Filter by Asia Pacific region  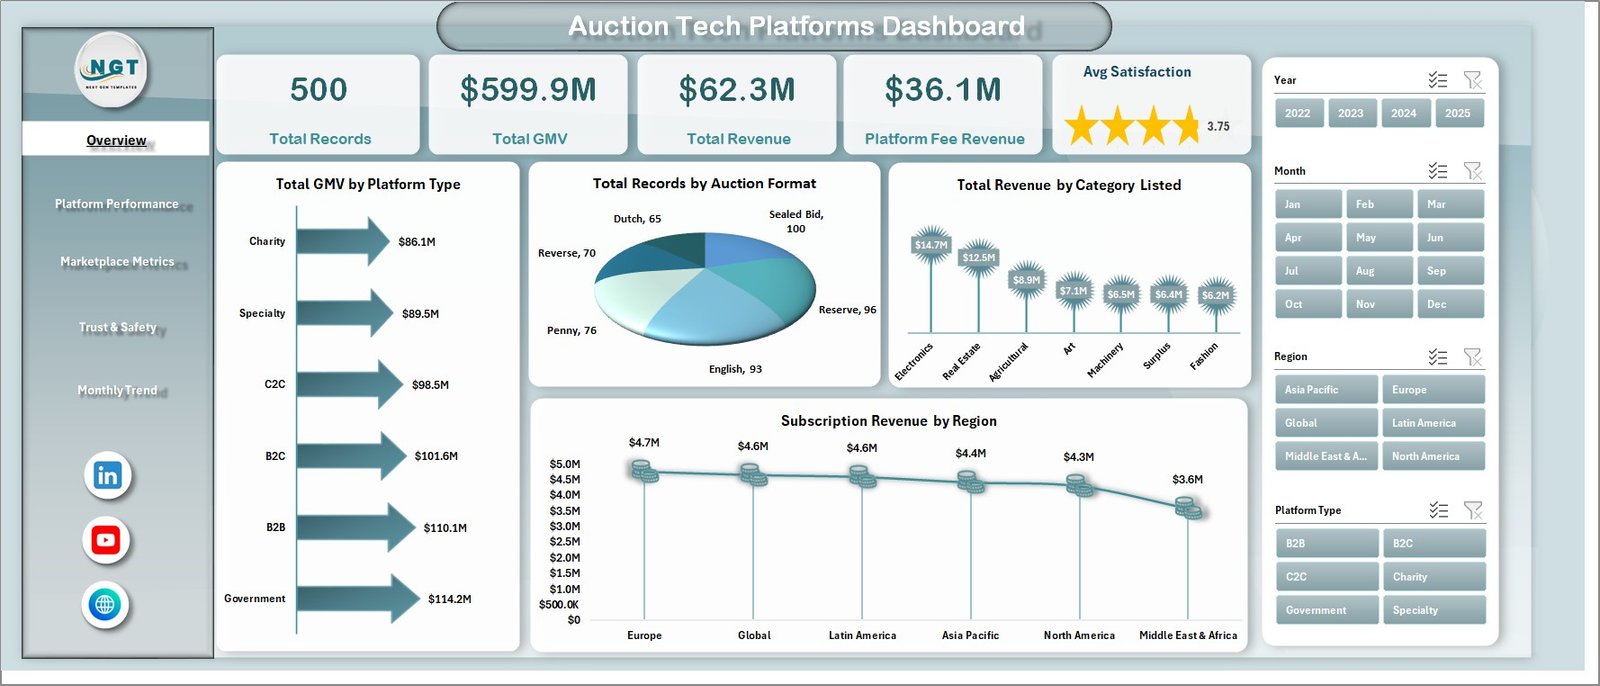(x=1326, y=390)
